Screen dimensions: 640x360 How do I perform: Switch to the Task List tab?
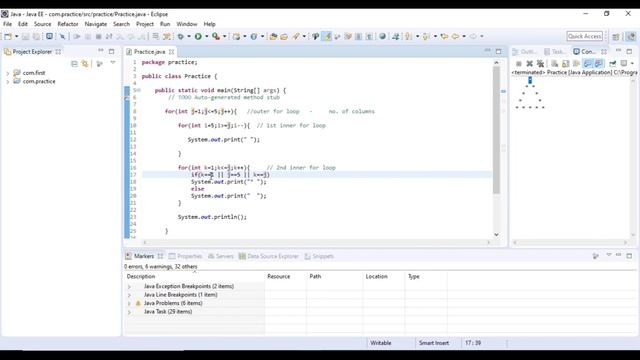(555, 52)
